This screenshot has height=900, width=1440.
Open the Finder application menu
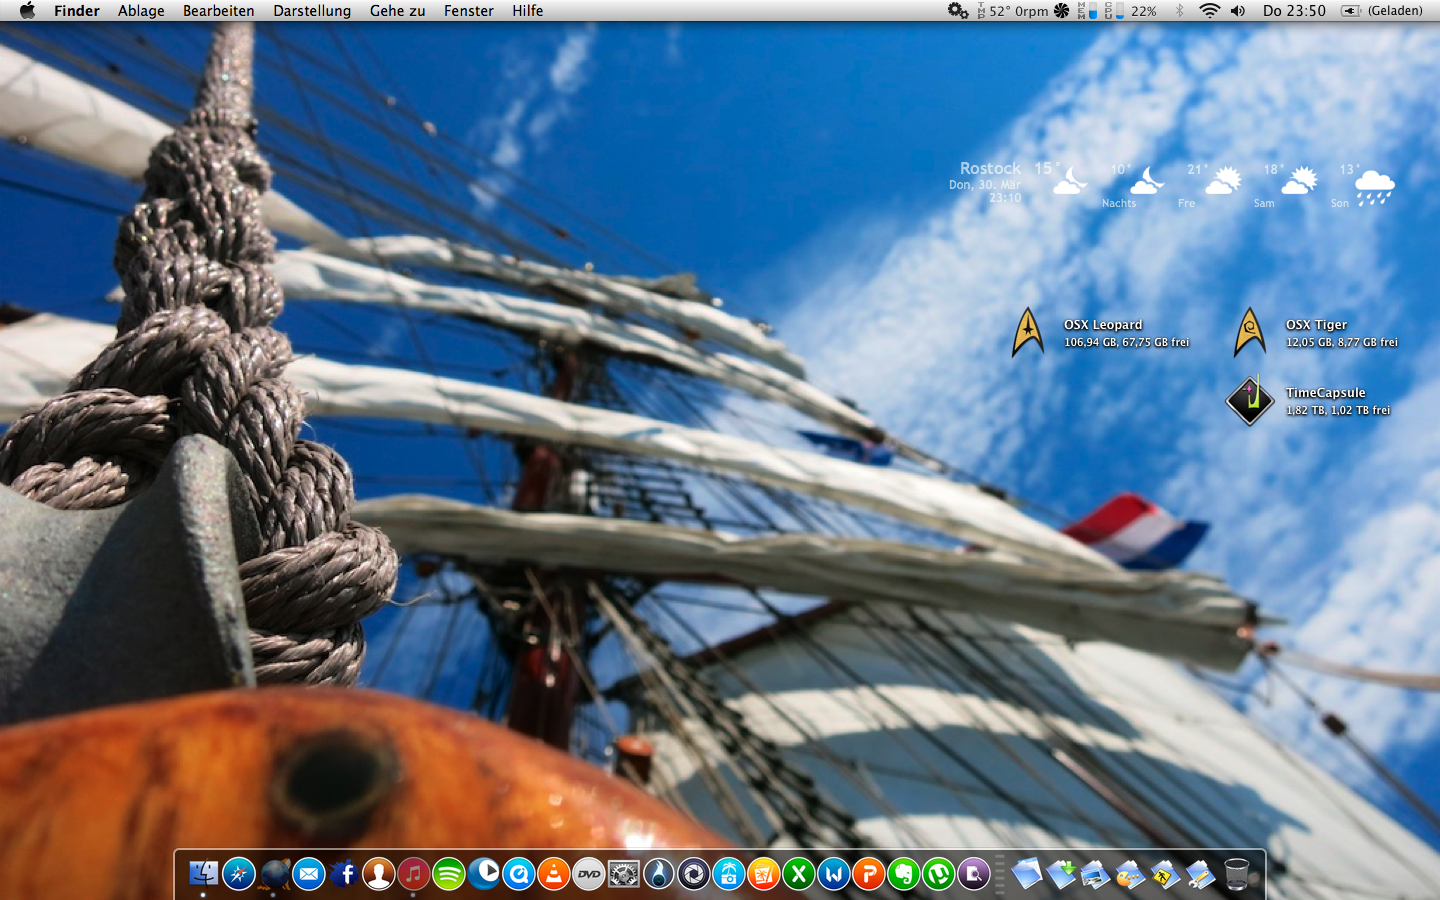(x=77, y=11)
